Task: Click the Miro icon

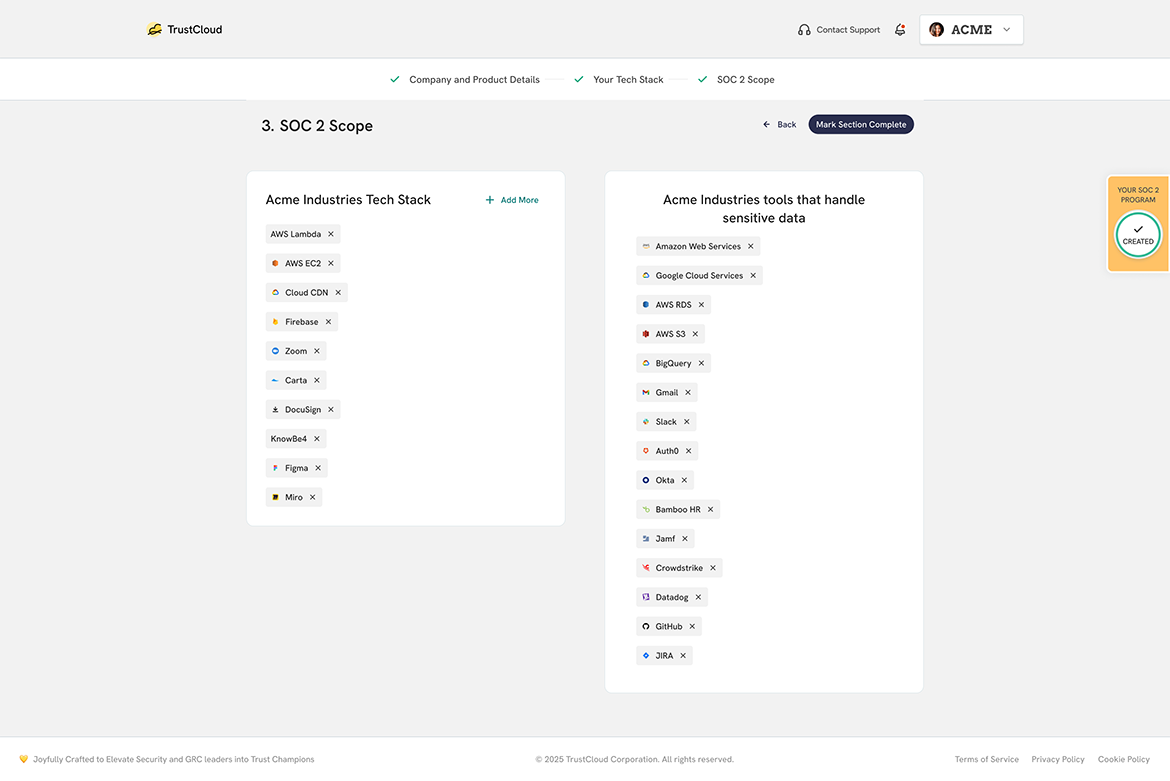Action: tap(275, 498)
